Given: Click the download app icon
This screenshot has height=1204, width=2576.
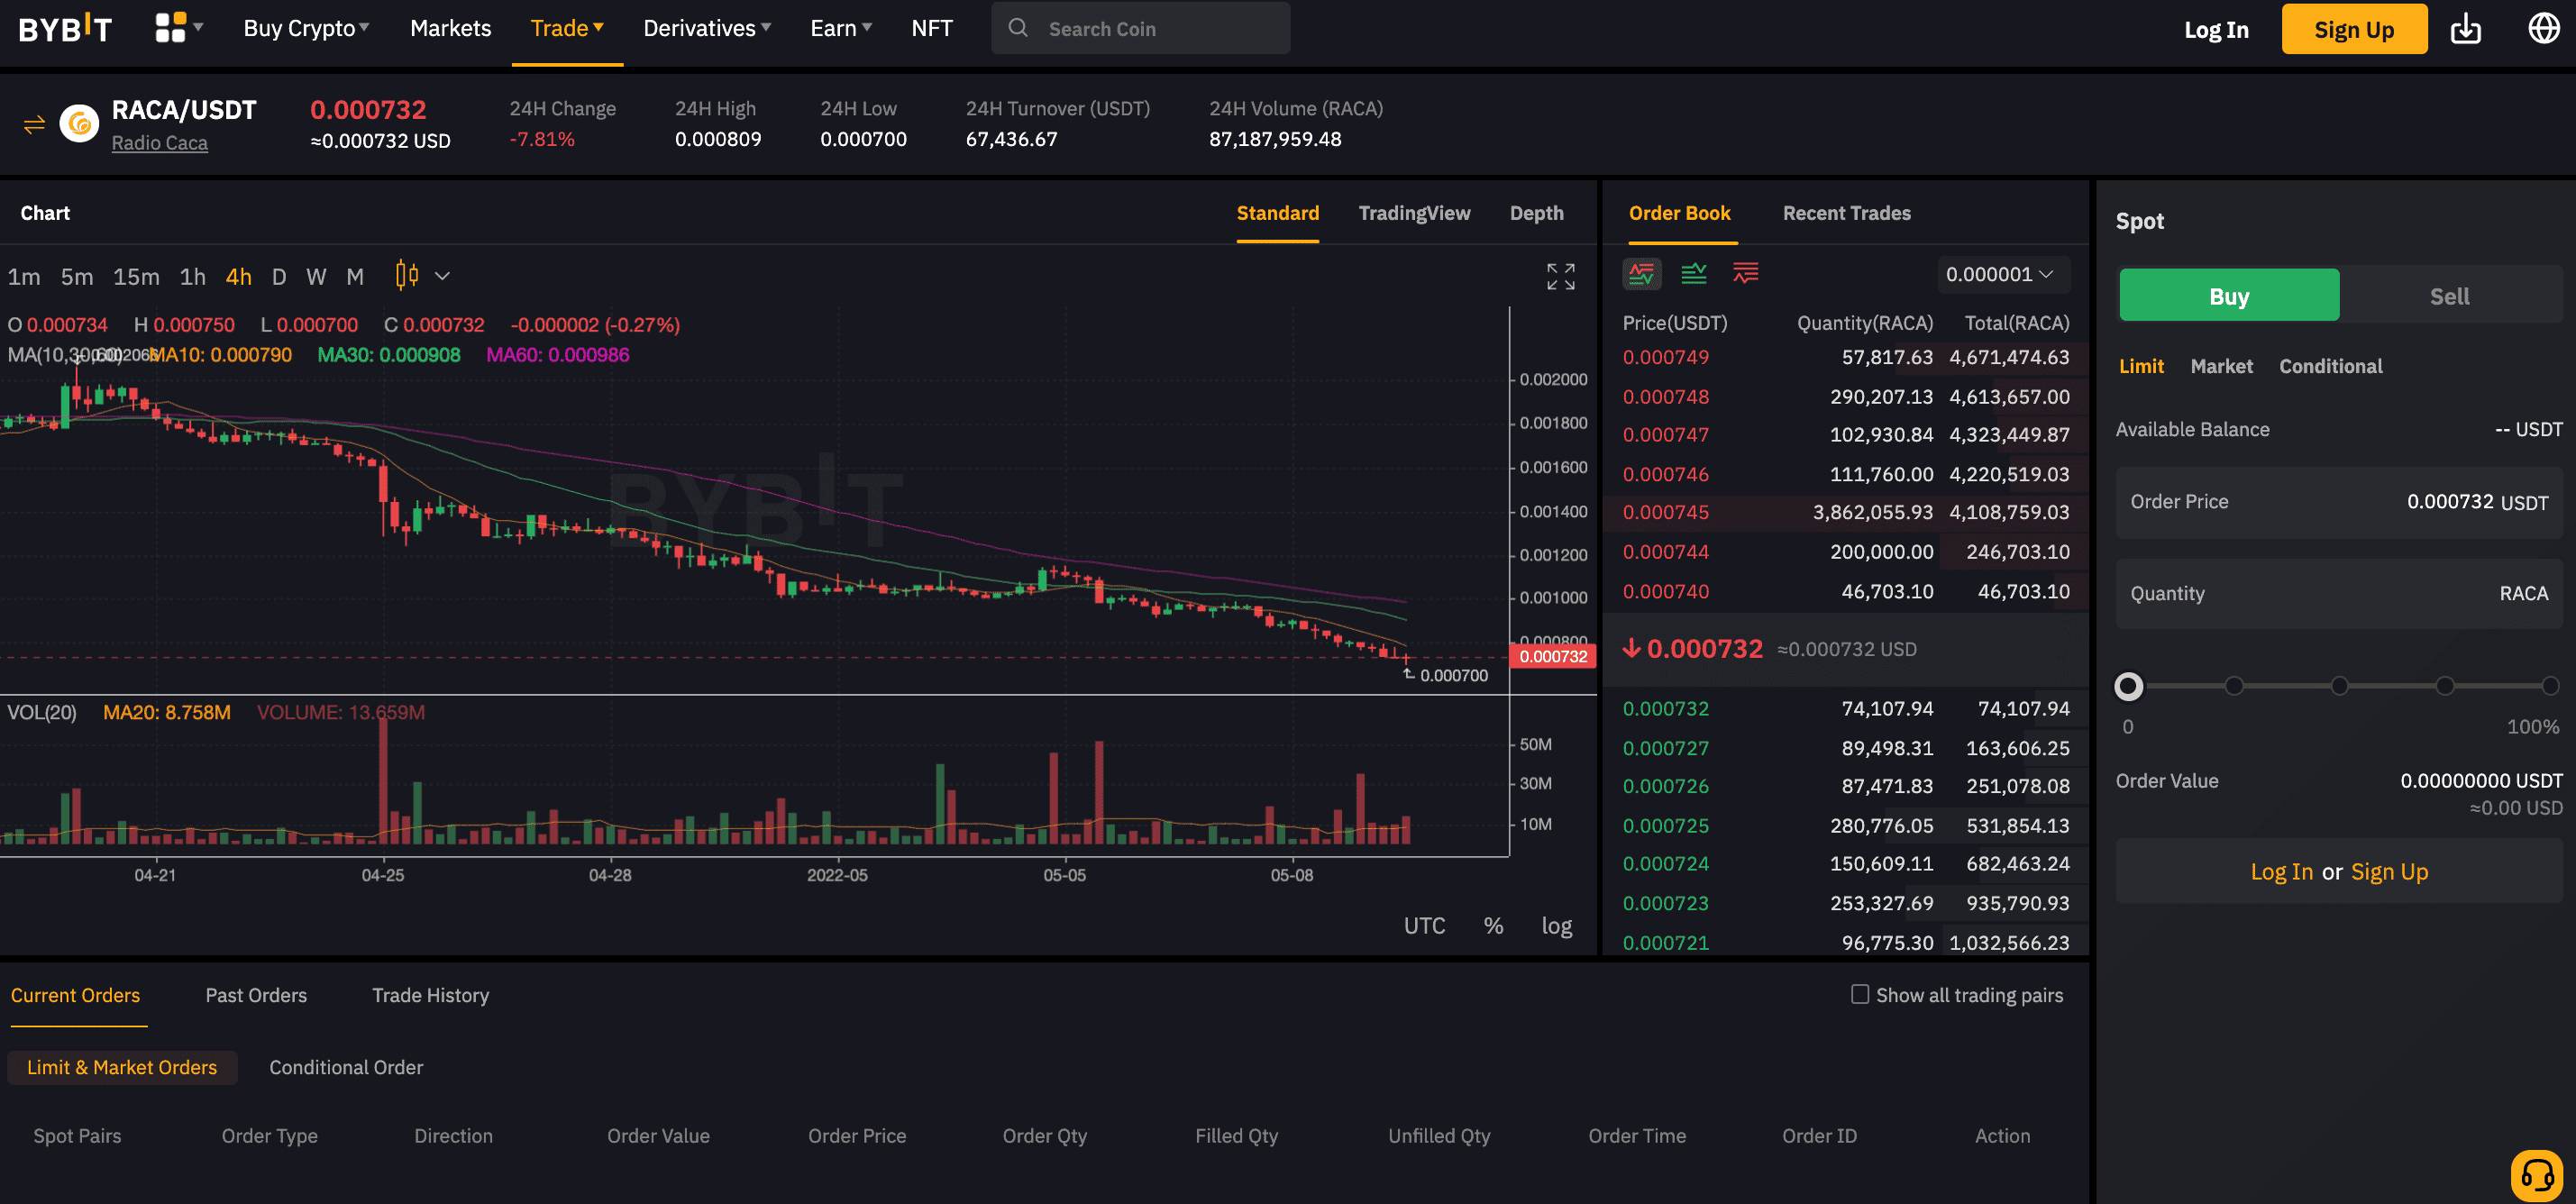Looking at the screenshot, I should (x=2466, y=29).
